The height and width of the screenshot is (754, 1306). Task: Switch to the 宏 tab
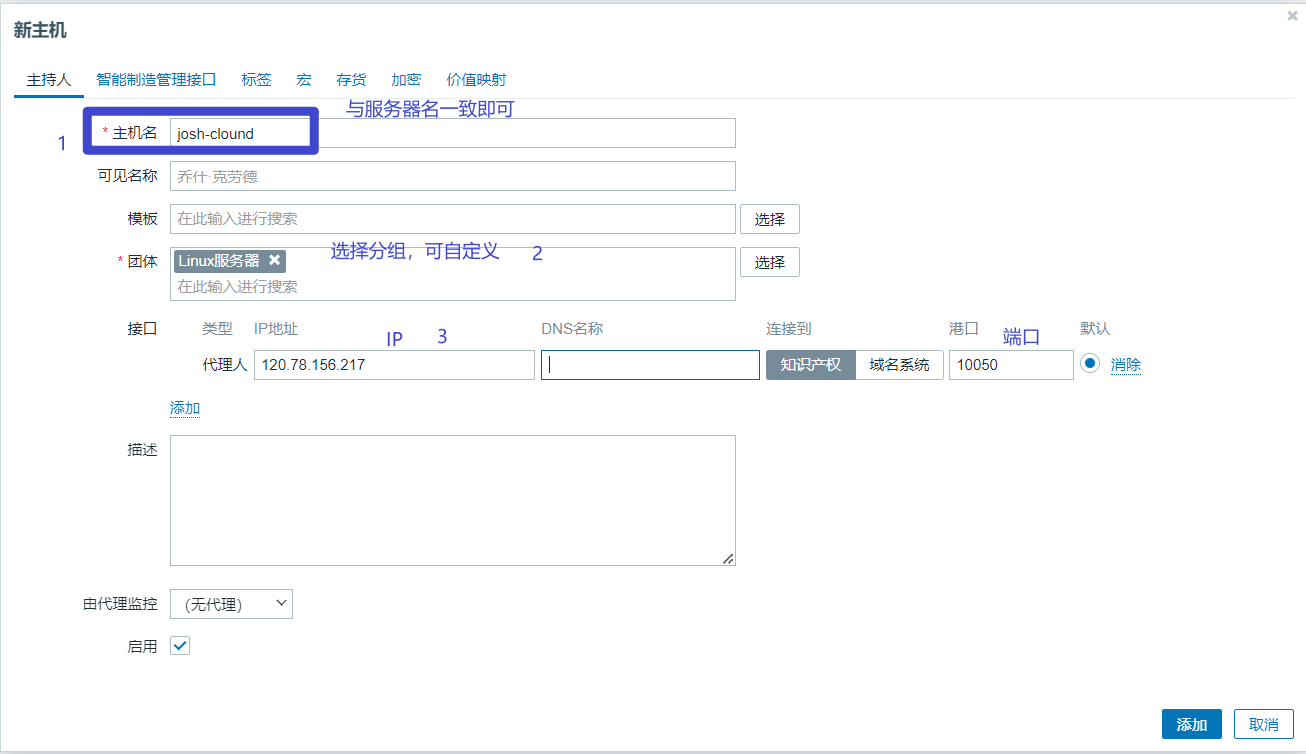[x=303, y=79]
